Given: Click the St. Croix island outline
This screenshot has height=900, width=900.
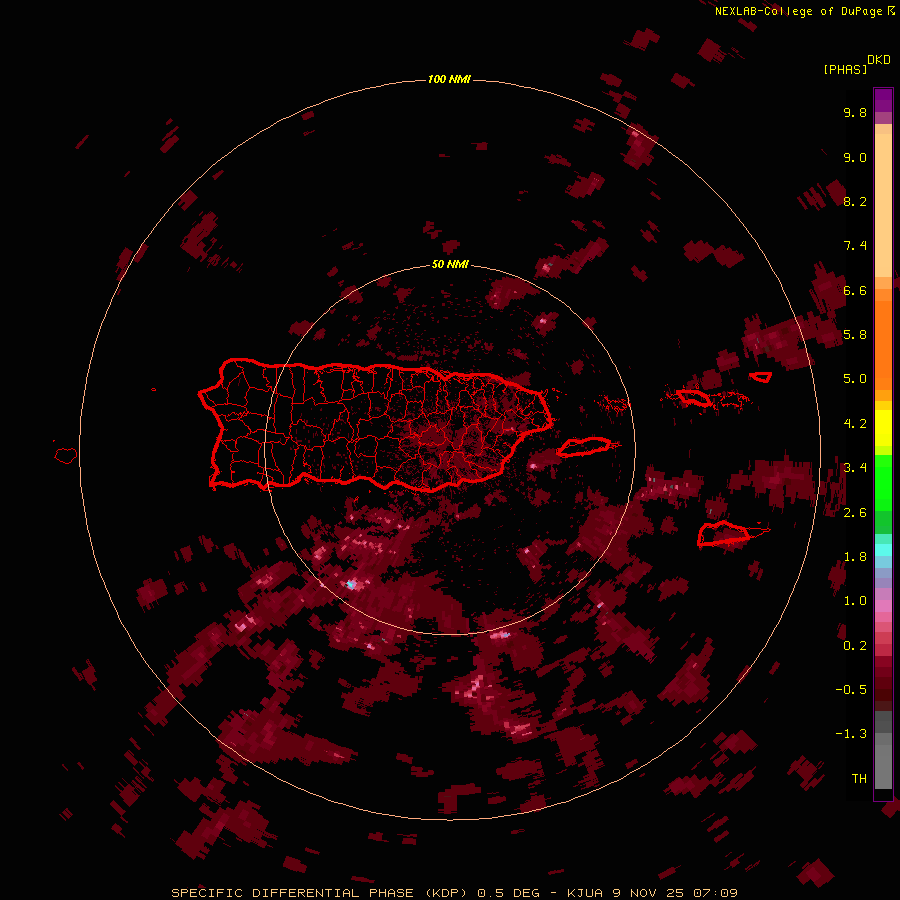Looking at the screenshot, I should 723,533.
